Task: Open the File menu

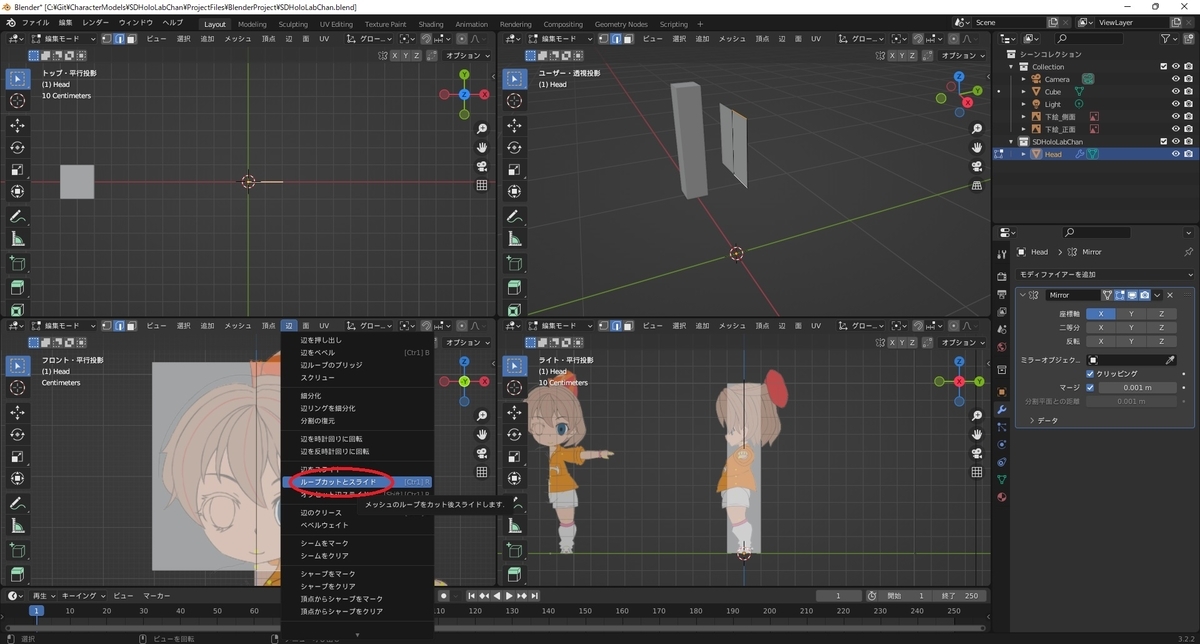Action: pyautogui.click(x=34, y=22)
